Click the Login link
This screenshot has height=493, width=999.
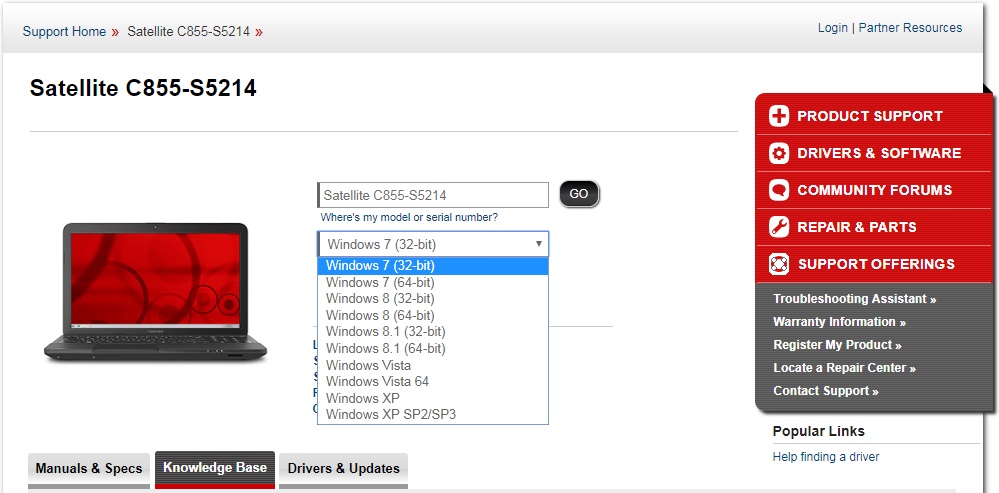tap(833, 28)
